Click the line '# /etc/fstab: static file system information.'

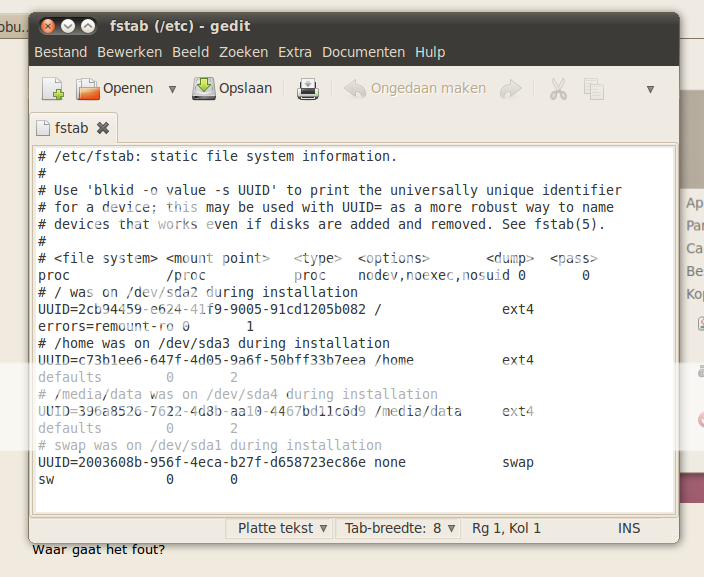tap(218, 156)
